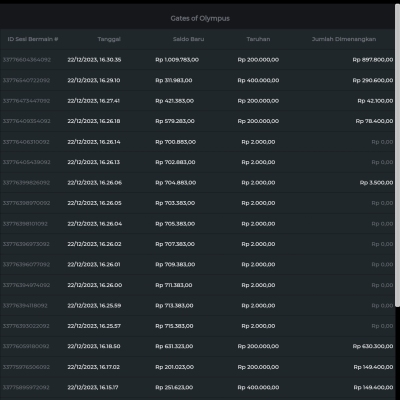Screen dimensions: 400x400
Task: Click Rp 149.400,00 in the 16.17.02 row
Action: click(x=373, y=367)
